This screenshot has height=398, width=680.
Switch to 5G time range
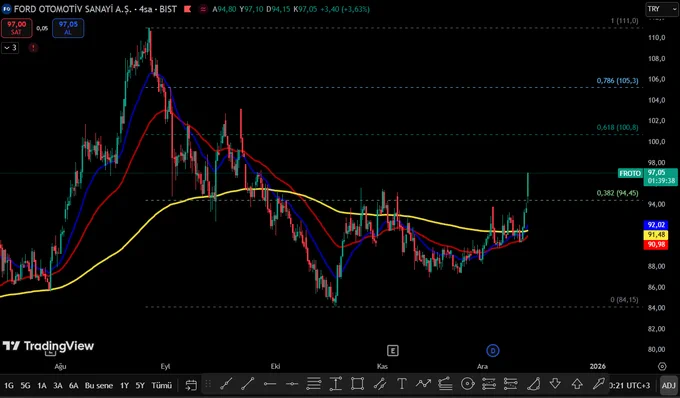(x=25, y=385)
